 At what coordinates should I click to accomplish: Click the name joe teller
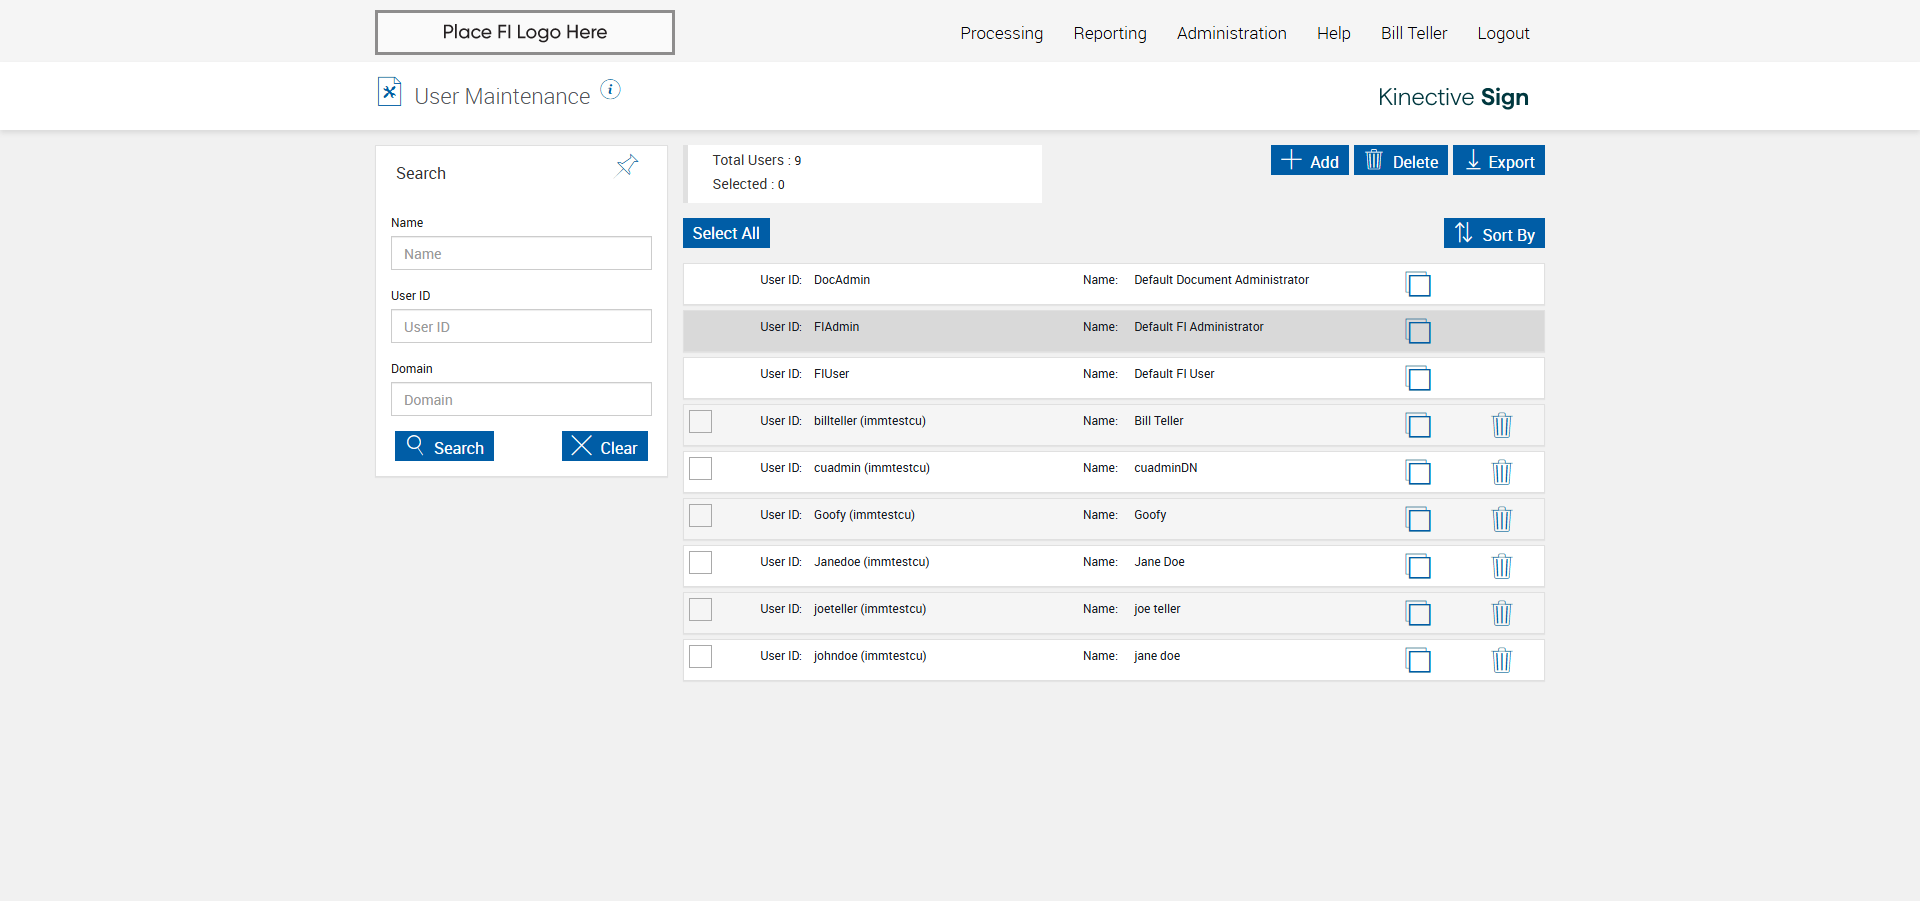pyautogui.click(x=1157, y=609)
